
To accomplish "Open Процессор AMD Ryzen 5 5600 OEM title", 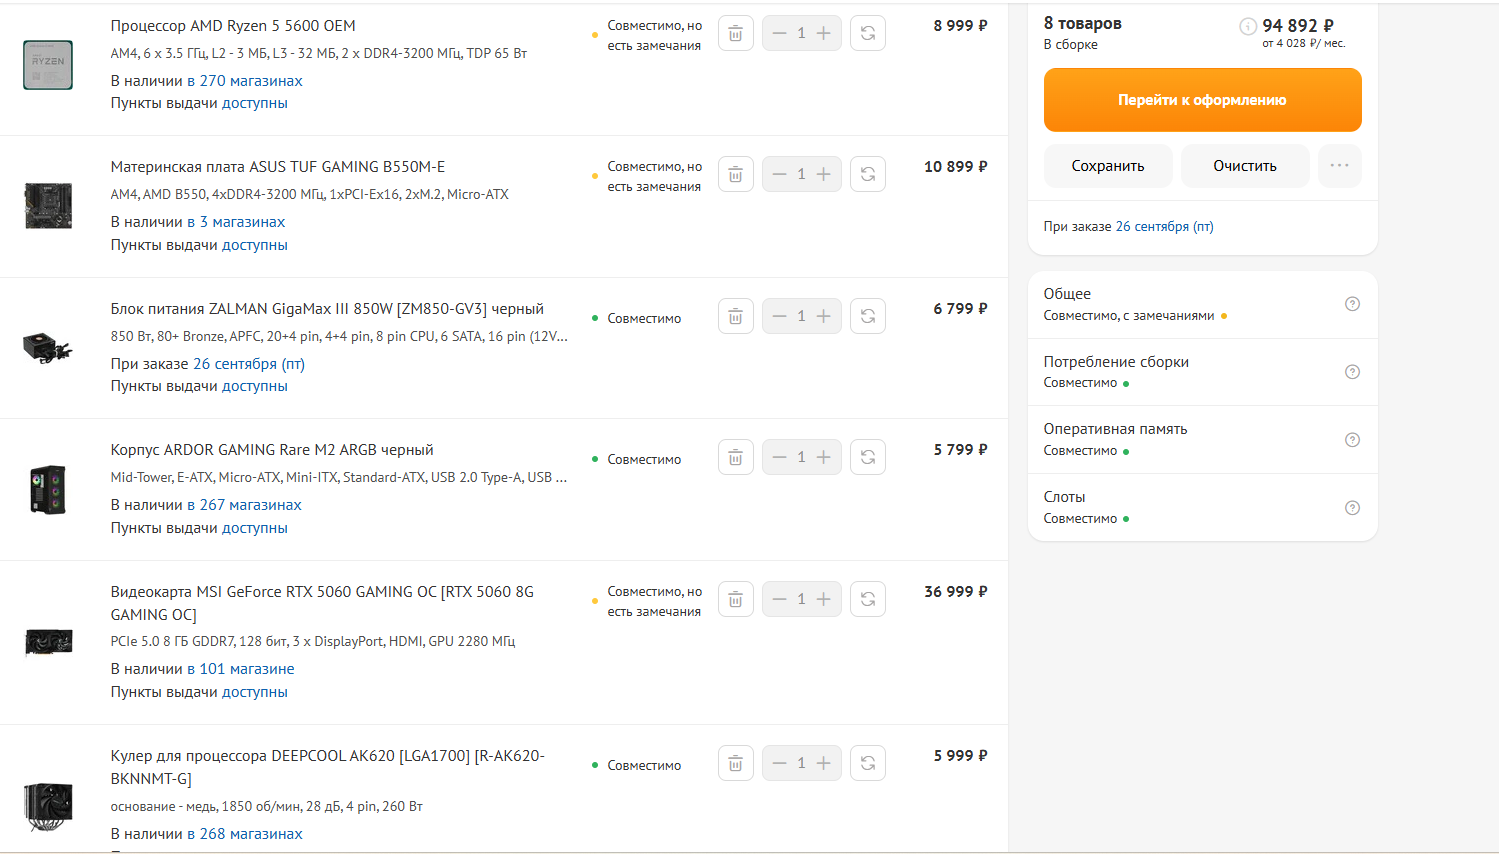I will coord(233,26).
